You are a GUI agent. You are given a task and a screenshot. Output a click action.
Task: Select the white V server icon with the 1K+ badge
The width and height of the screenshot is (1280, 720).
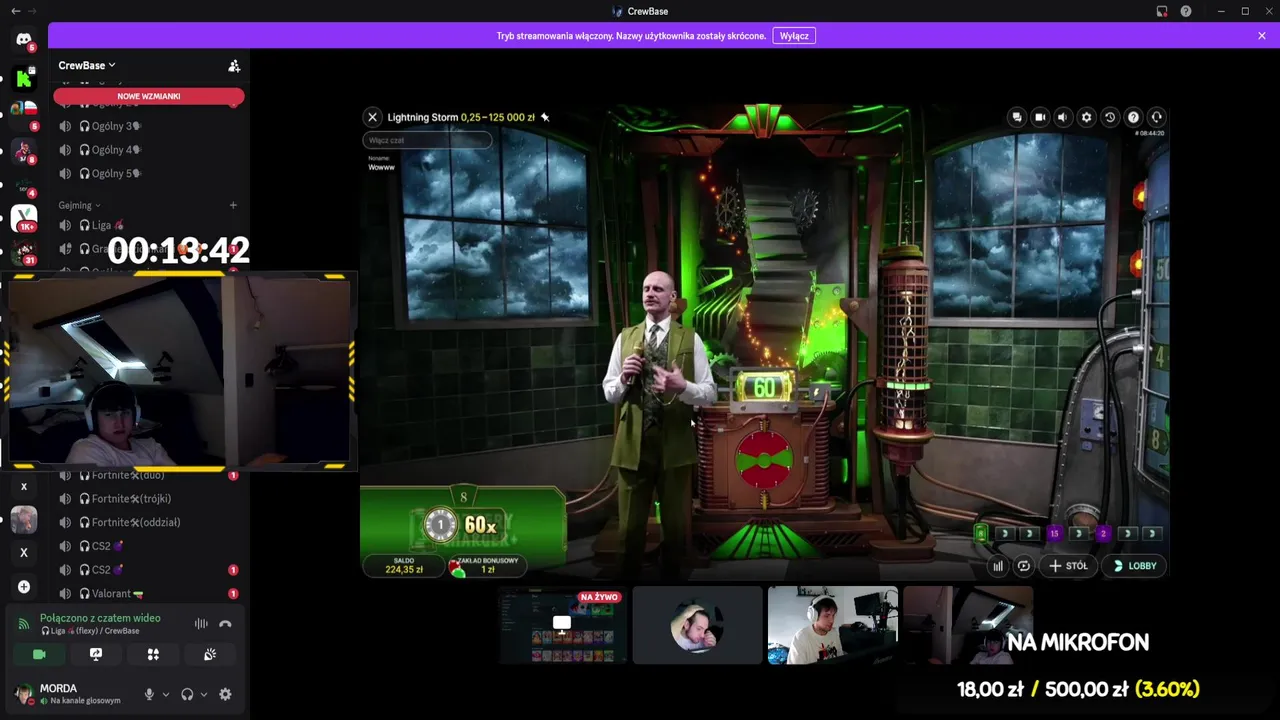24,216
